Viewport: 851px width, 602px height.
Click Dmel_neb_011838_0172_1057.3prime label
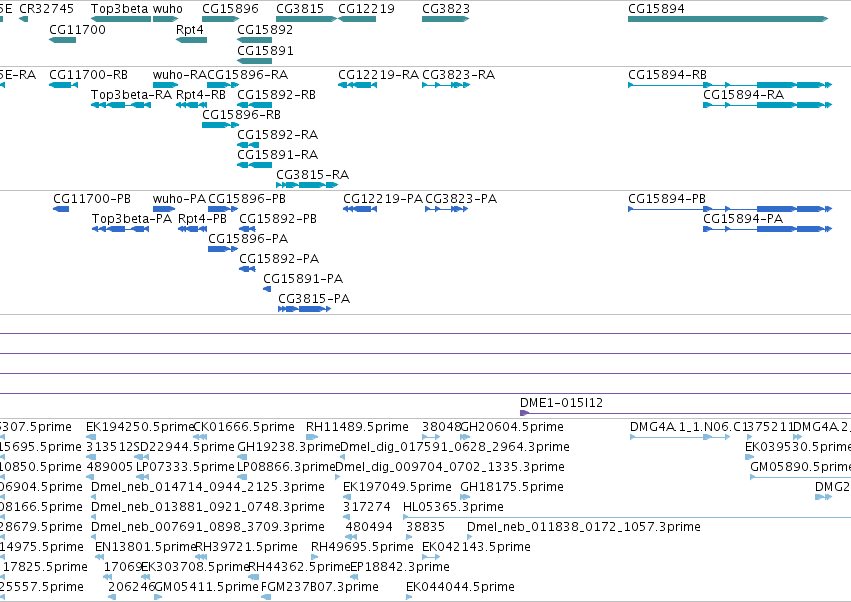click(583, 527)
